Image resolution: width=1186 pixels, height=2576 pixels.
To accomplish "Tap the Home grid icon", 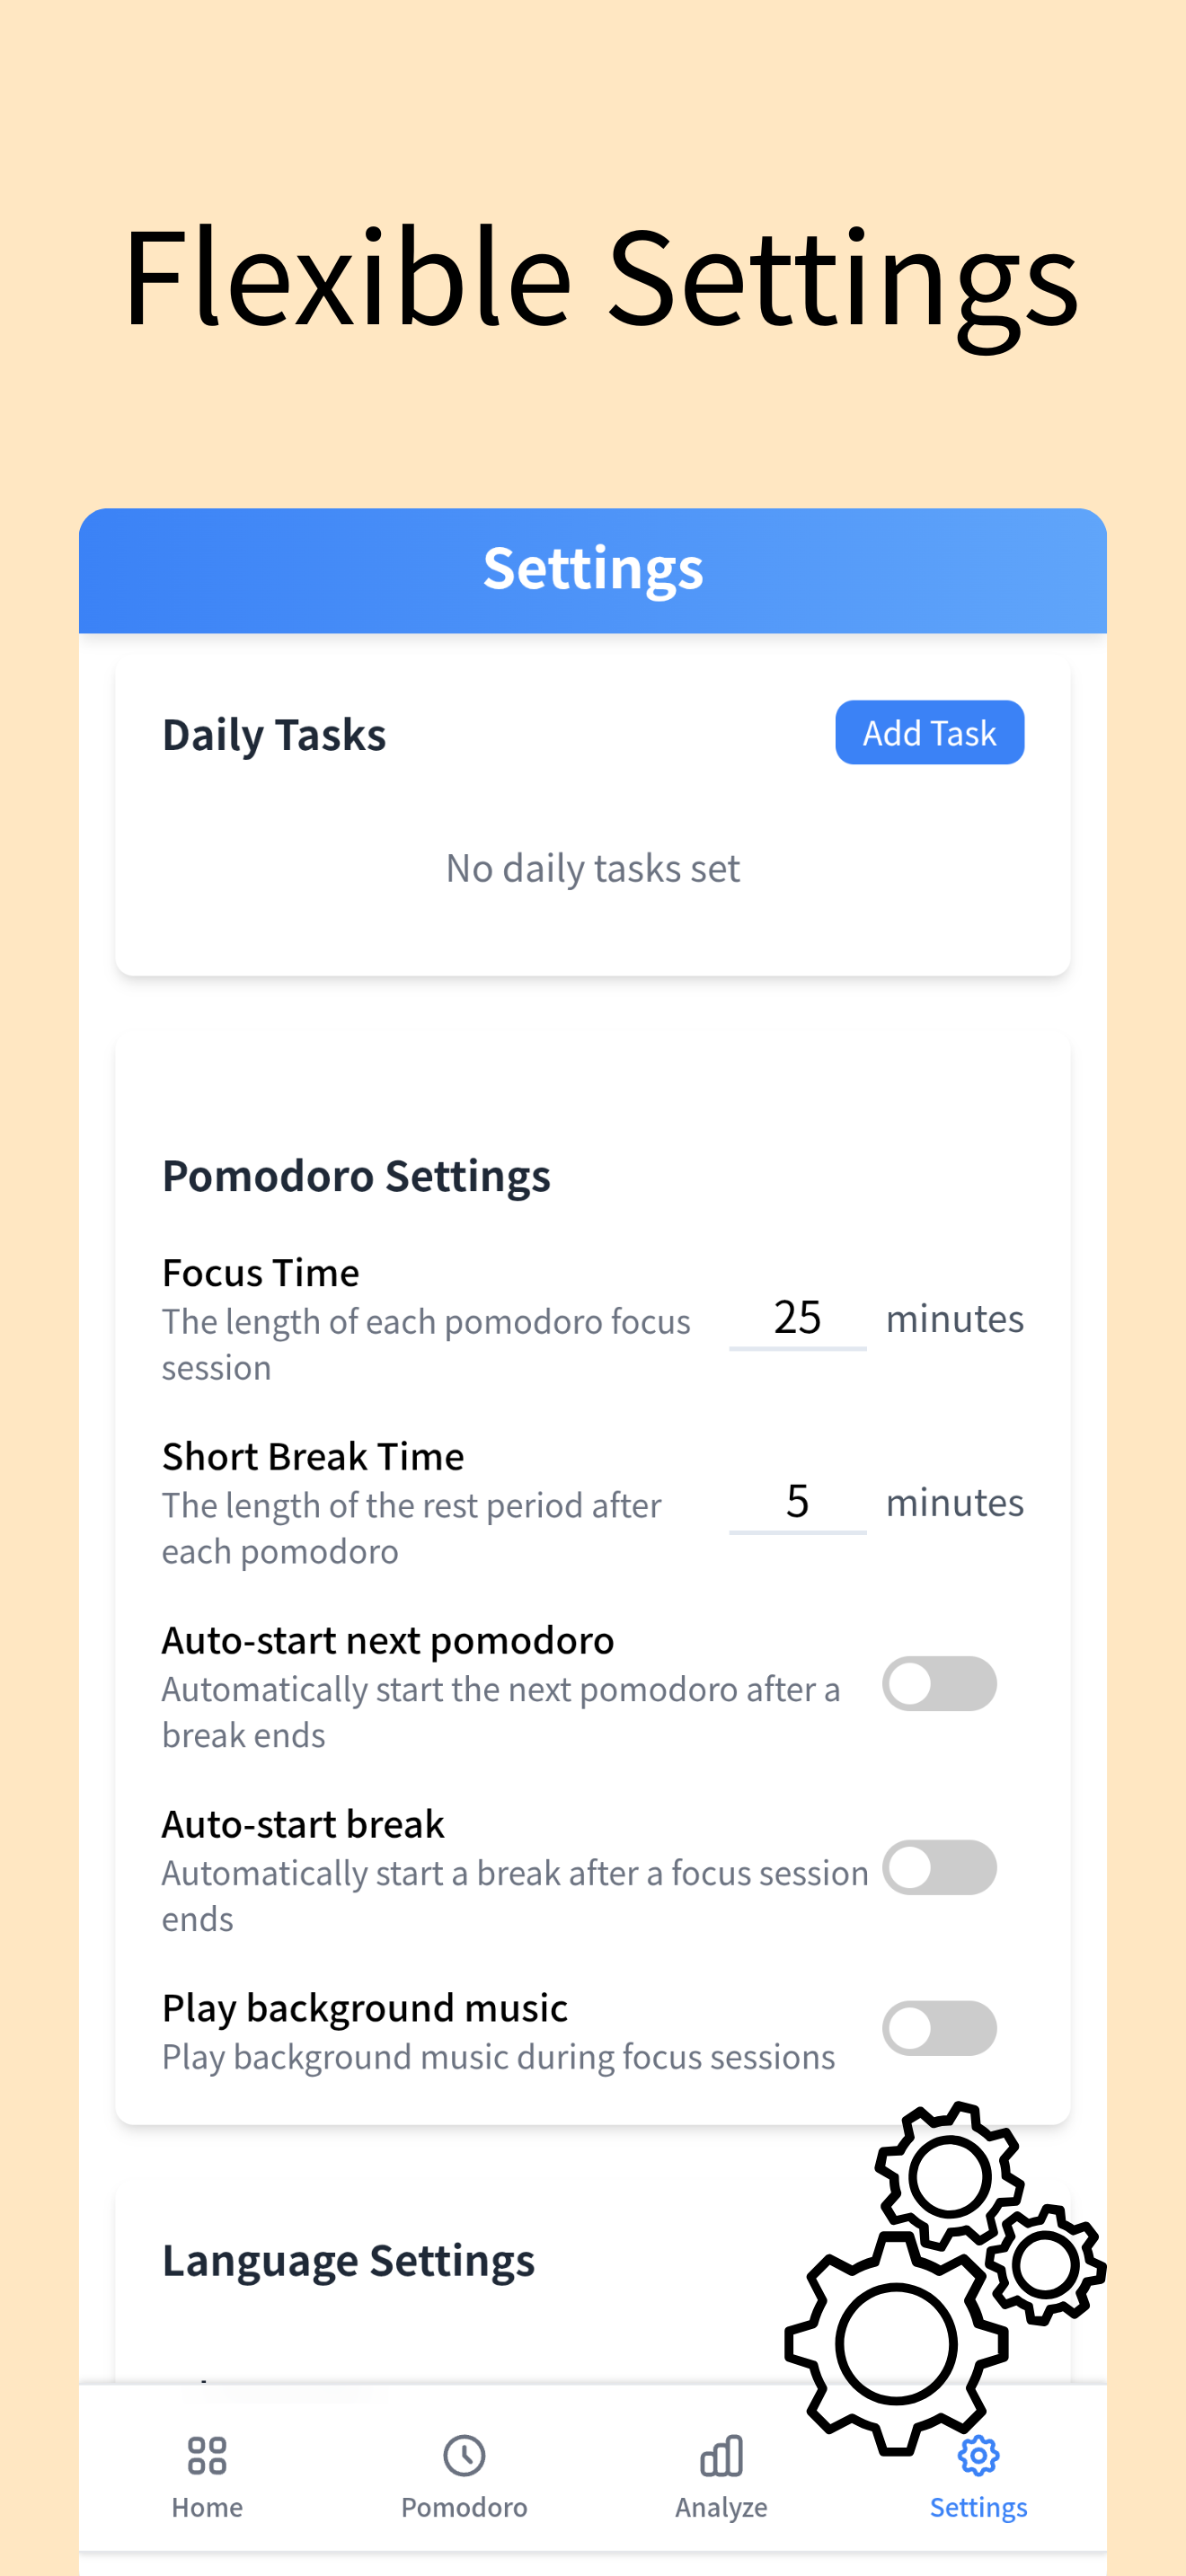I will click(207, 2455).
